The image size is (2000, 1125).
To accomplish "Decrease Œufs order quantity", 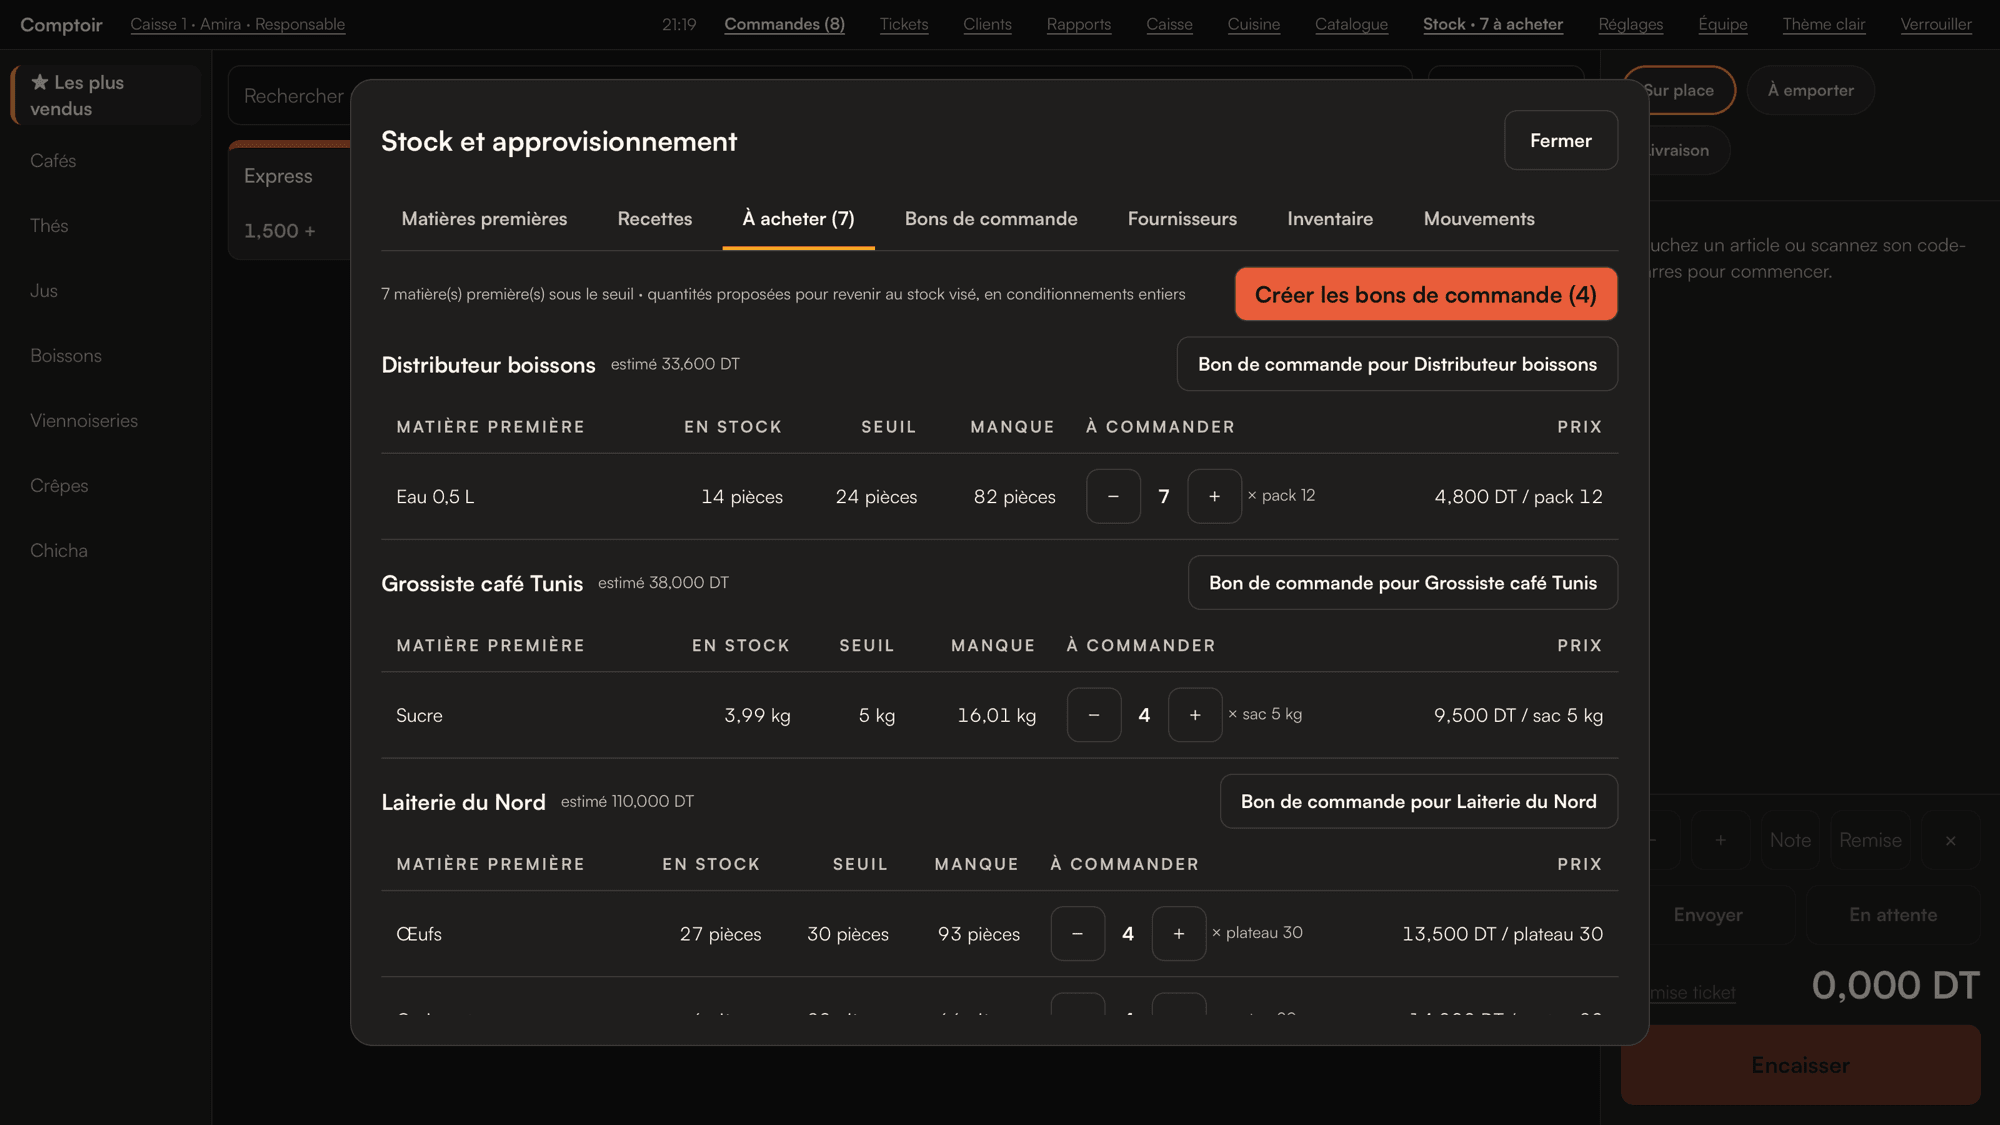I will click(x=1077, y=933).
